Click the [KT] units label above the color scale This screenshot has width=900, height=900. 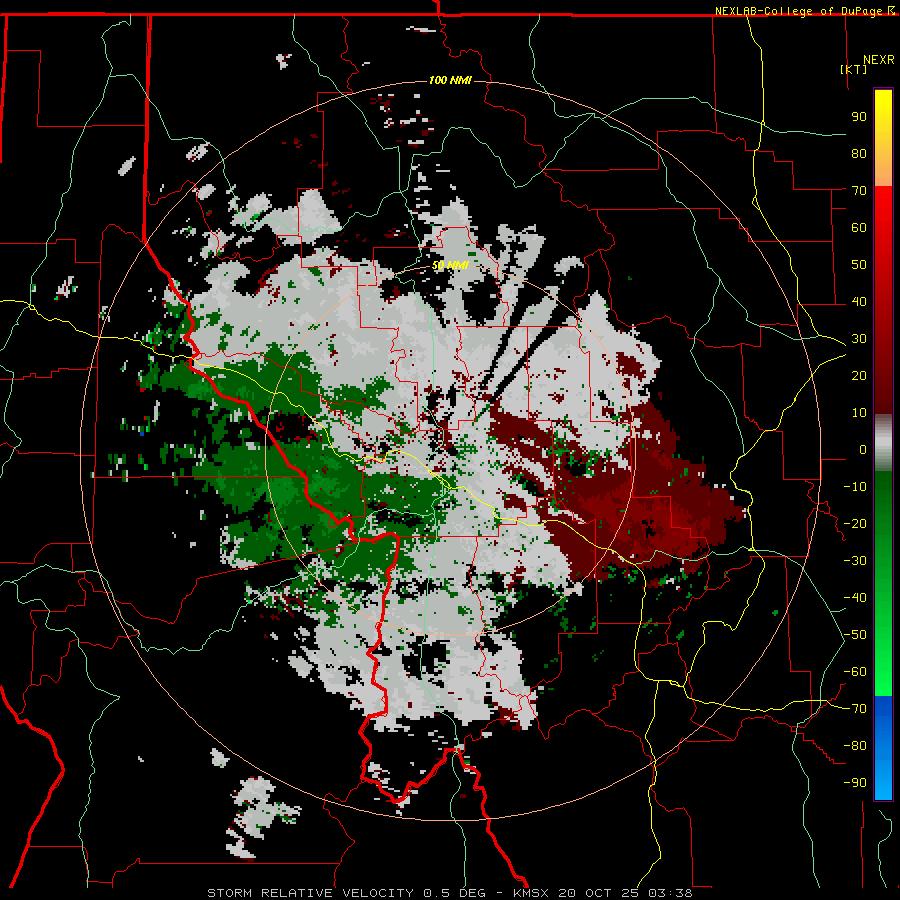[x=854, y=69]
